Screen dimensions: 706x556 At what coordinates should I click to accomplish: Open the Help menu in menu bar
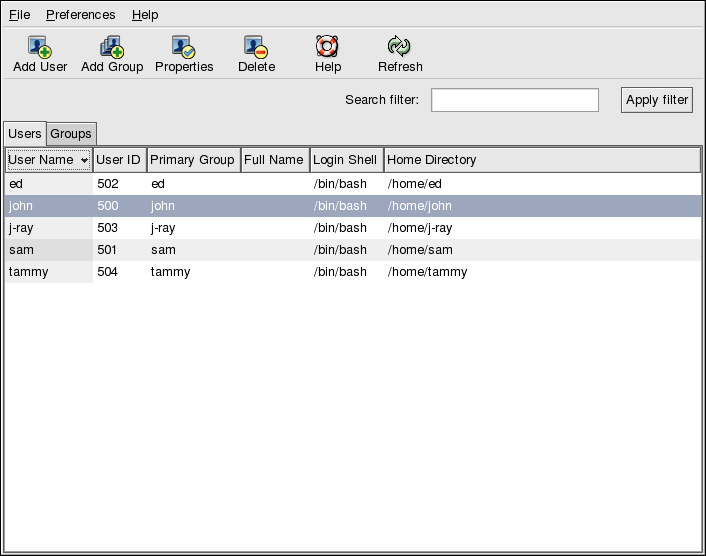click(145, 15)
